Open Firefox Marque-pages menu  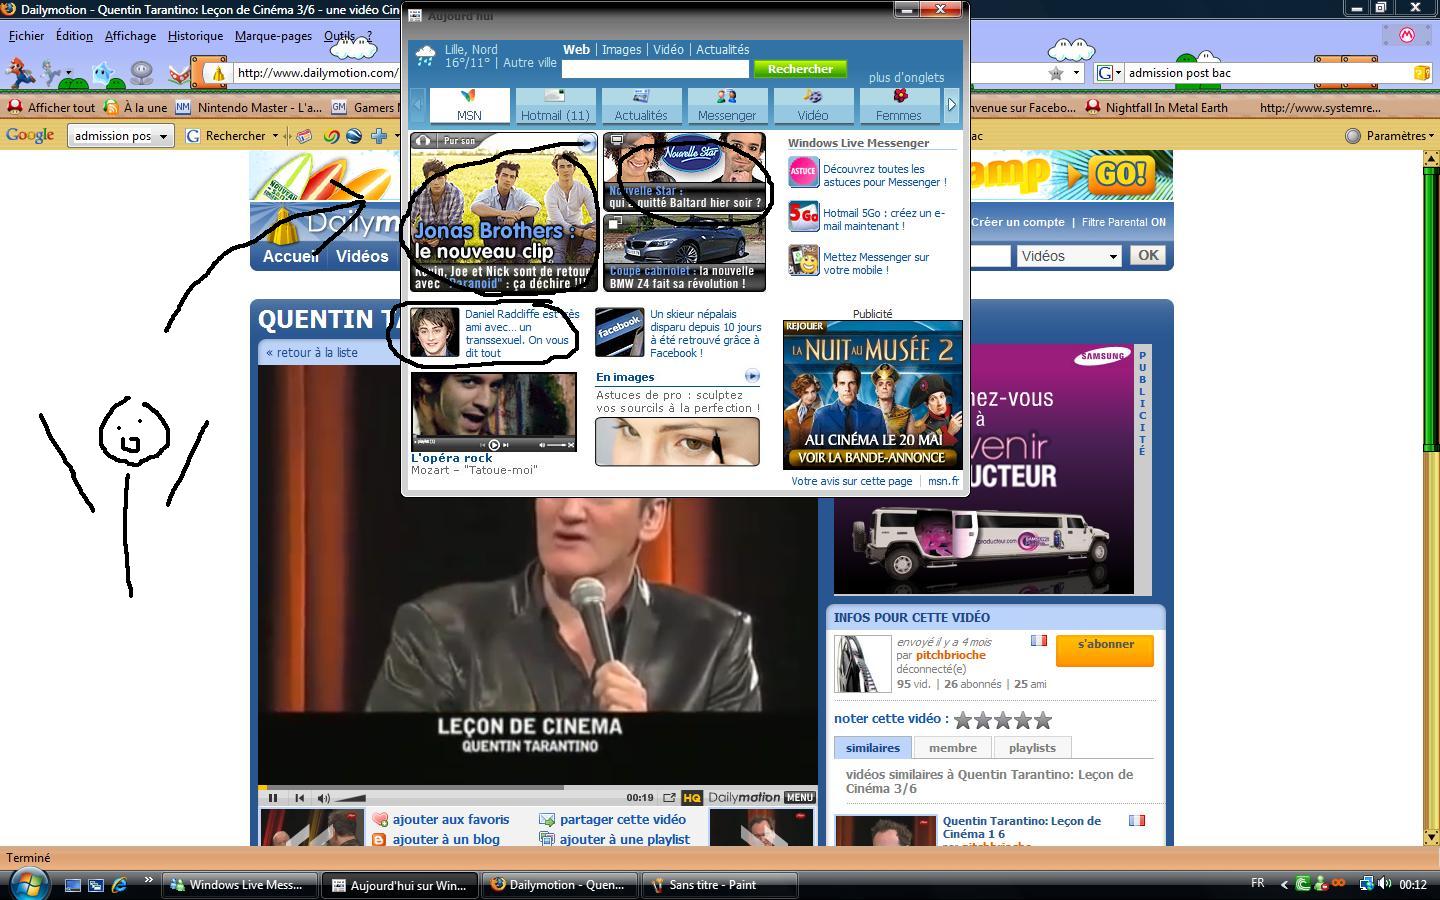[x=273, y=35]
